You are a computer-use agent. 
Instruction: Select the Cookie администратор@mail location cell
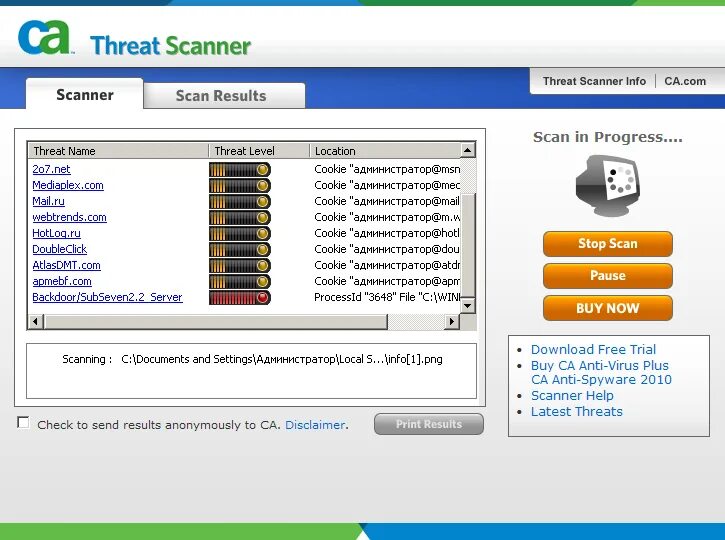click(x=387, y=201)
